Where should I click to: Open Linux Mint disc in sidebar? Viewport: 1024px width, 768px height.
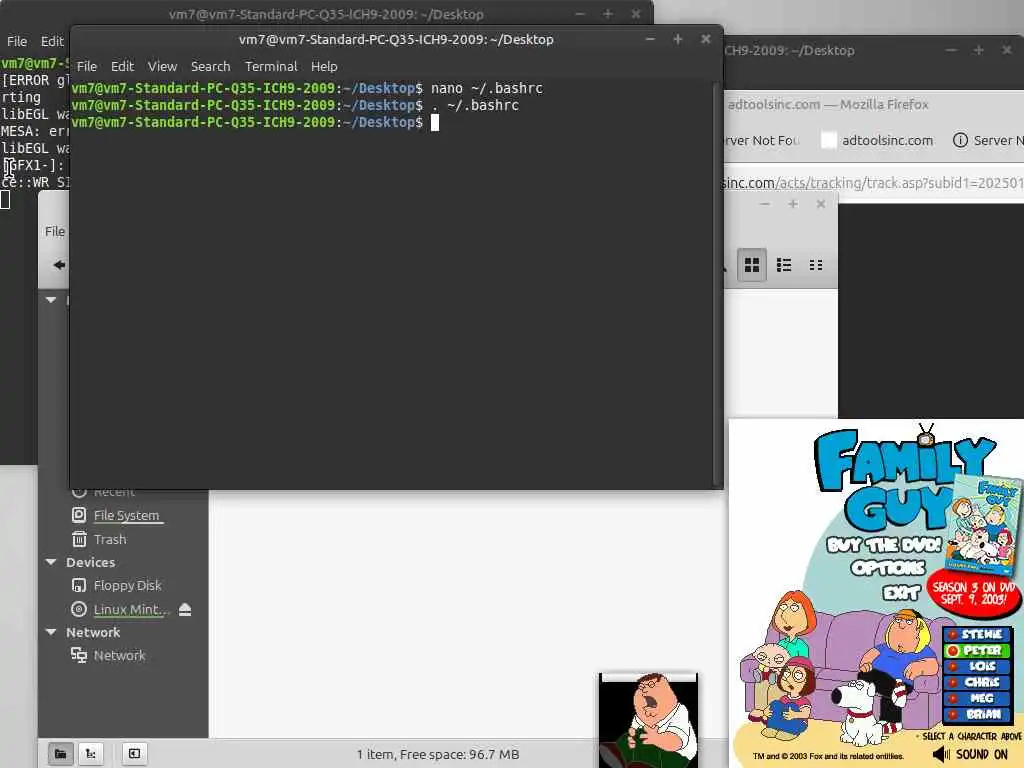[131, 609]
